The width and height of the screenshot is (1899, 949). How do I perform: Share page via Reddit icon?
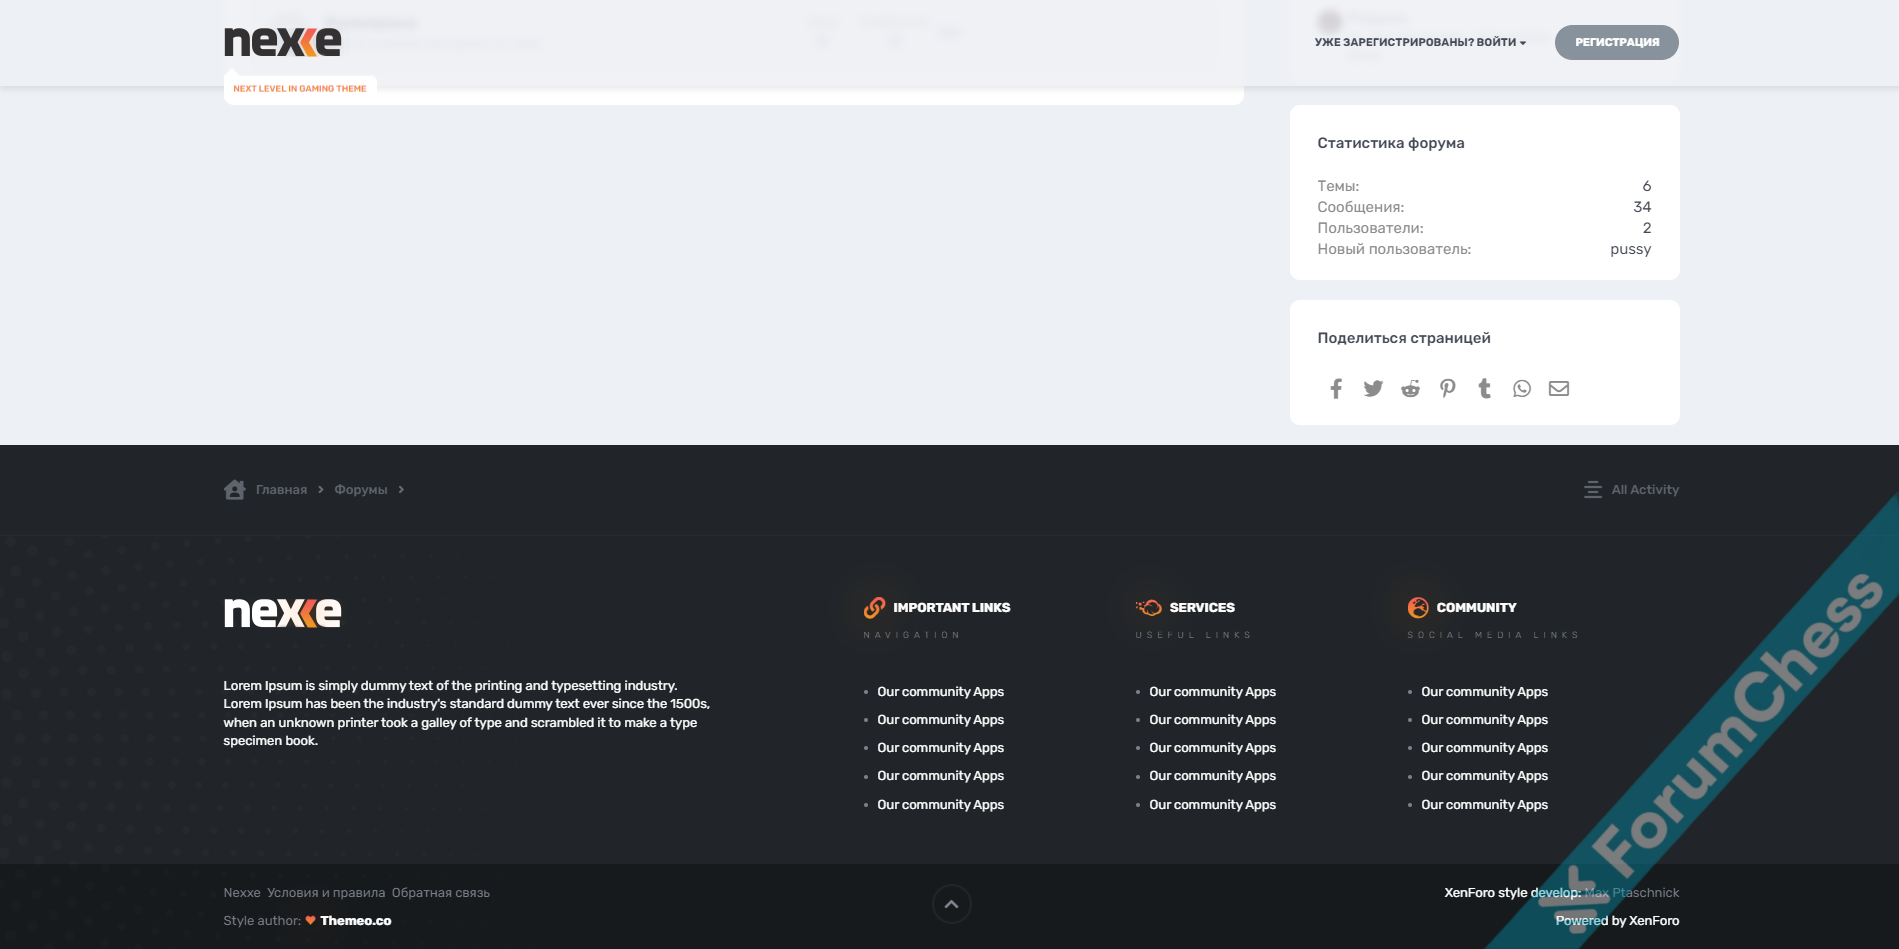(1410, 389)
